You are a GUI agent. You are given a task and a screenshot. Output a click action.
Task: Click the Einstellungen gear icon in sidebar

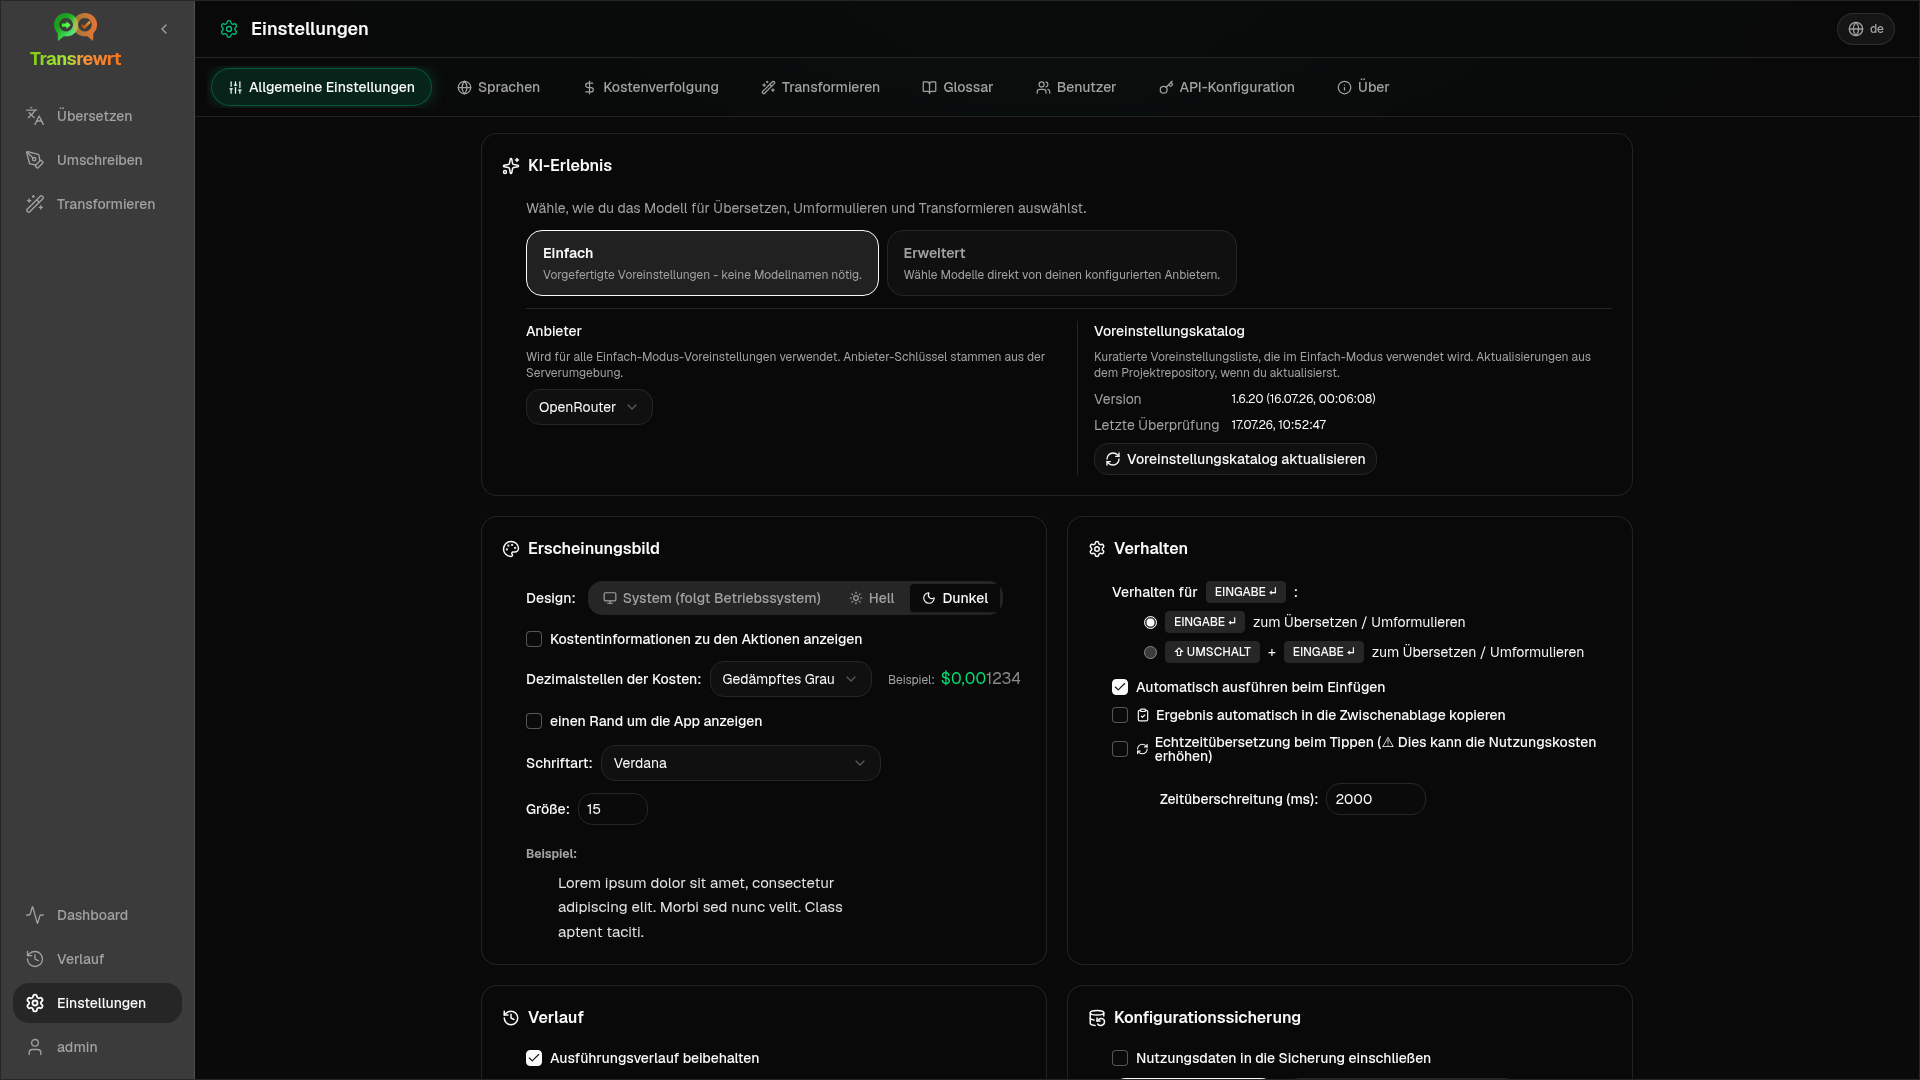point(35,1003)
